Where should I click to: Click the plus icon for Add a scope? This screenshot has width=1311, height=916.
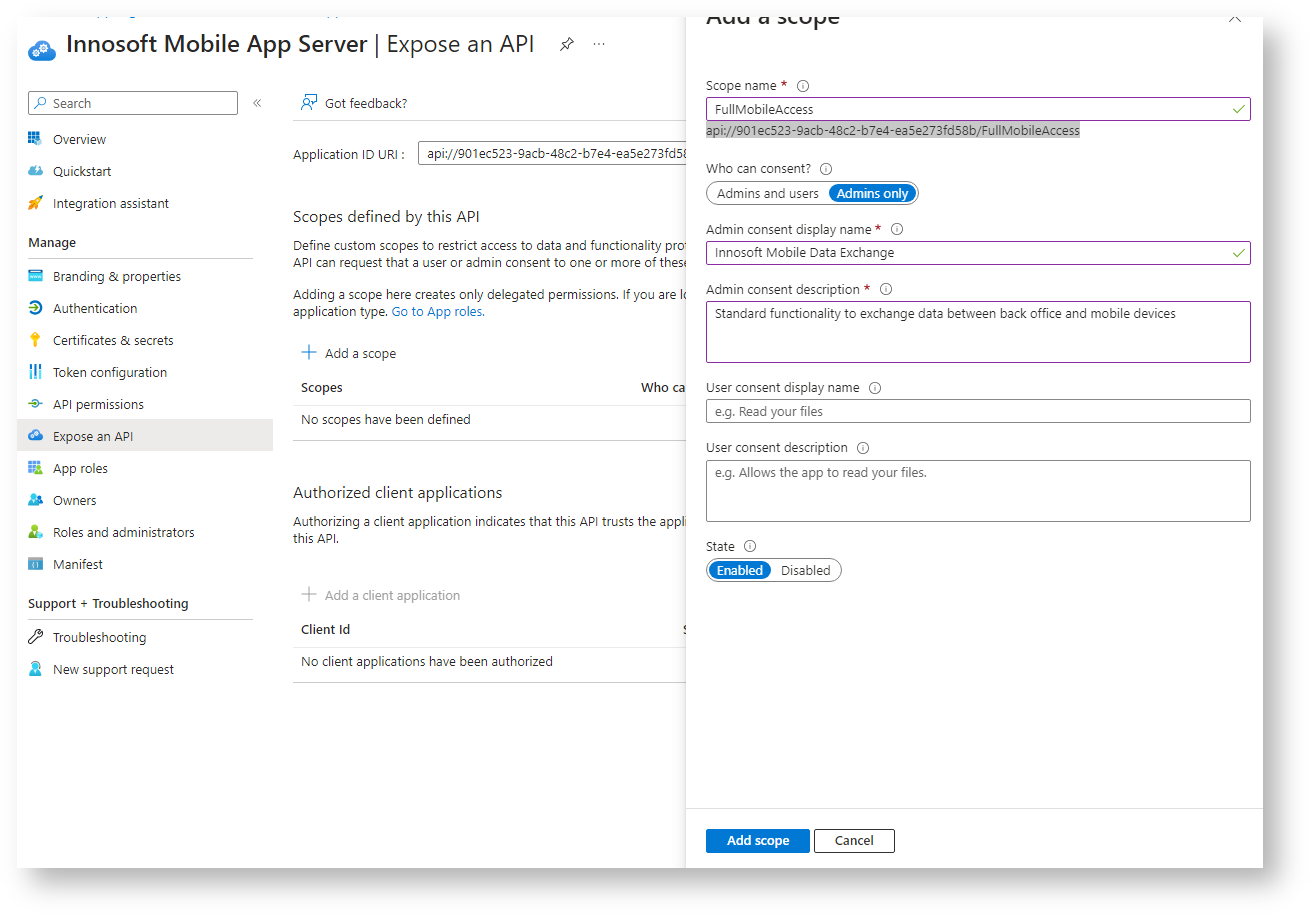[x=309, y=353]
